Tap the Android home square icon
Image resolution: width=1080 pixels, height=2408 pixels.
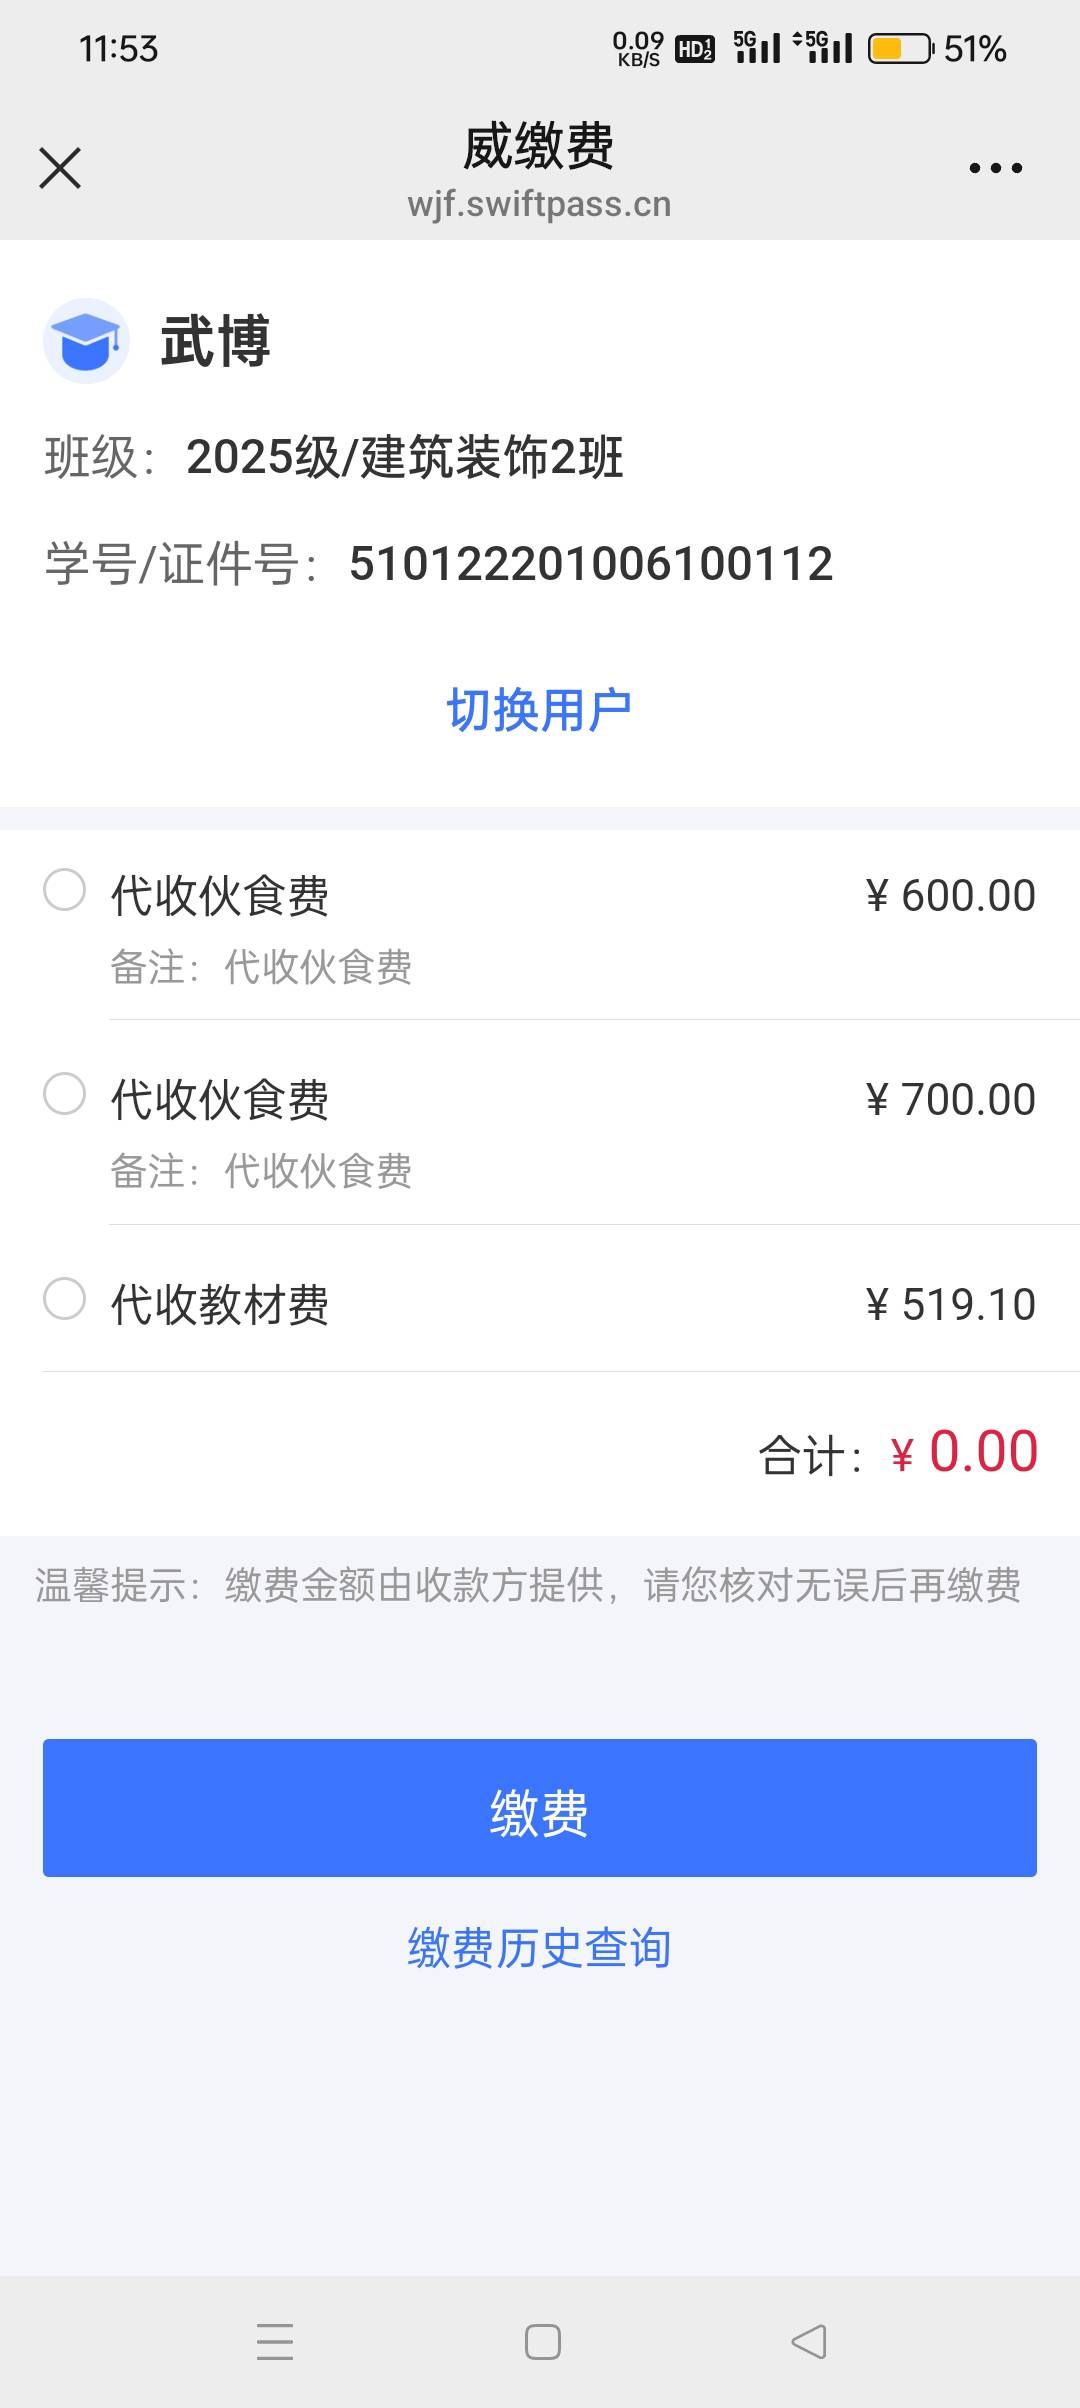(542, 2341)
